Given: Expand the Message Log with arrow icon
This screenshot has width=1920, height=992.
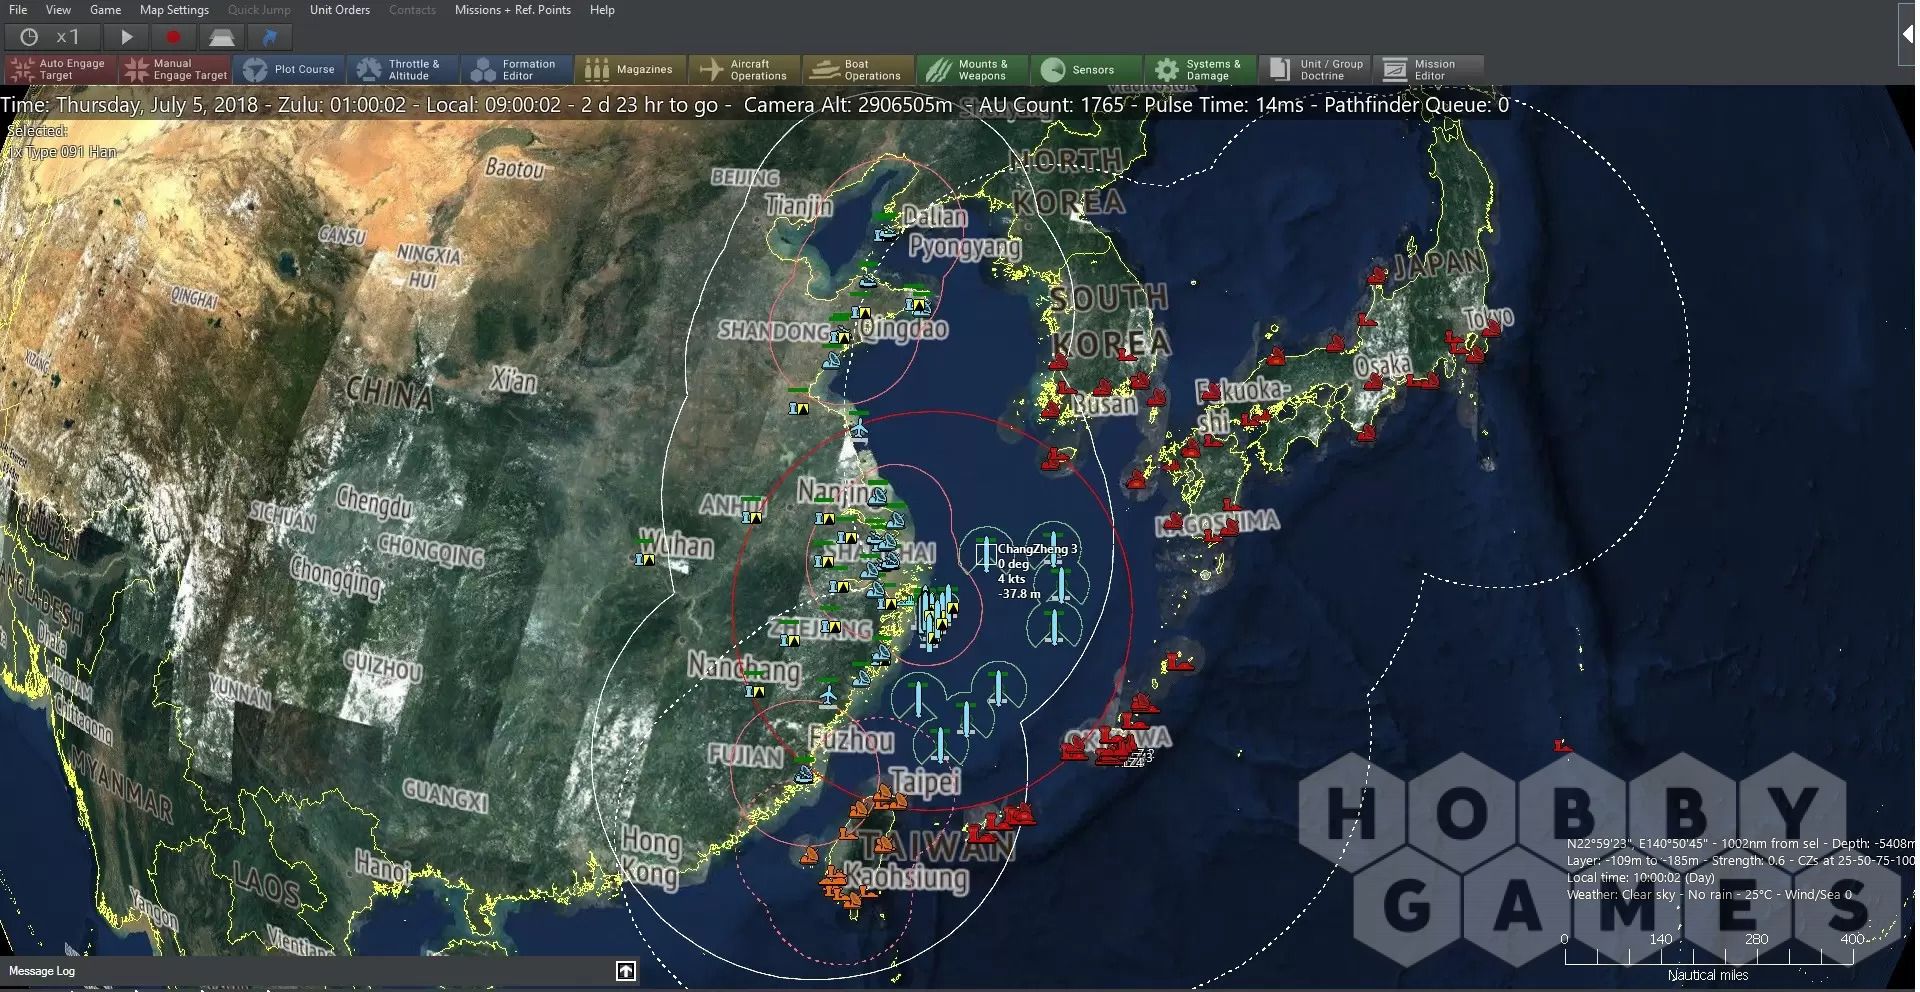Looking at the screenshot, I should click(626, 971).
